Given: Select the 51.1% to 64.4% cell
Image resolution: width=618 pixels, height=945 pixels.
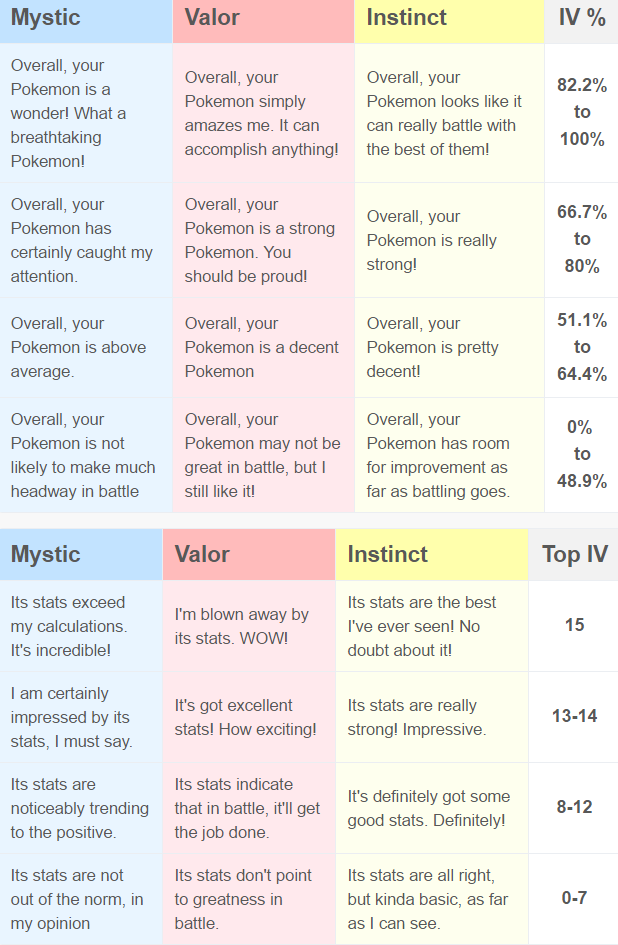Looking at the screenshot, I should click(581, 347).
